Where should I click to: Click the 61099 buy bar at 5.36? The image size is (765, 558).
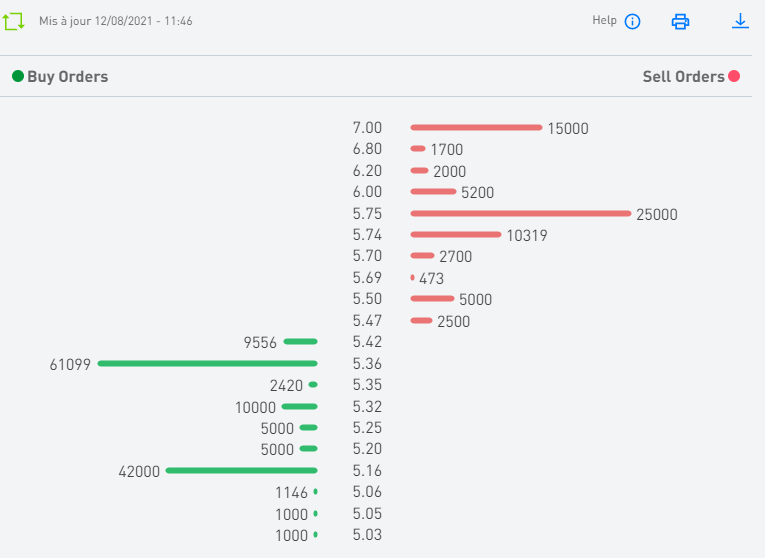tap(207, 363)
